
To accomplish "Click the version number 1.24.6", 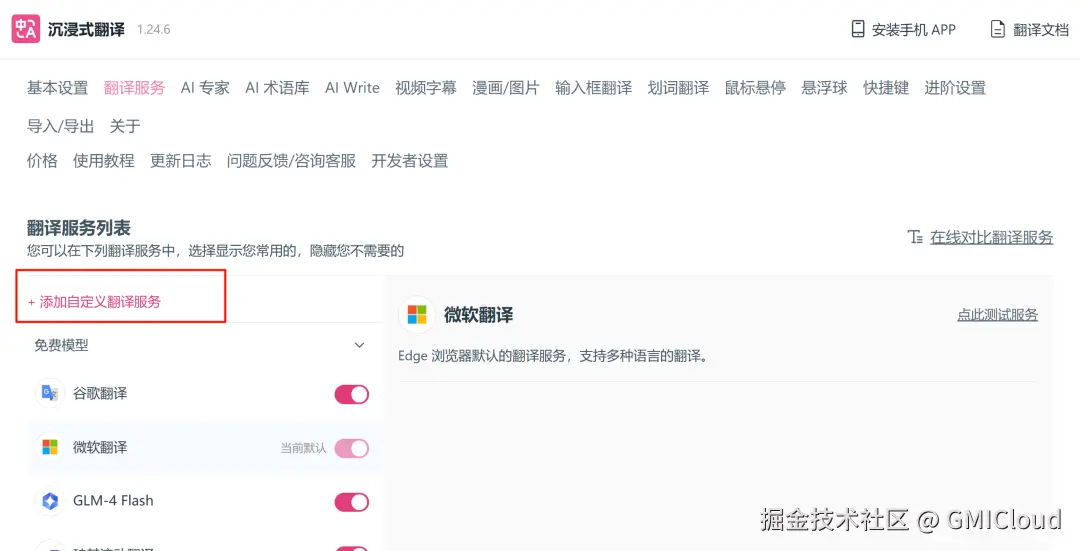I will click(x=154, y=30).
